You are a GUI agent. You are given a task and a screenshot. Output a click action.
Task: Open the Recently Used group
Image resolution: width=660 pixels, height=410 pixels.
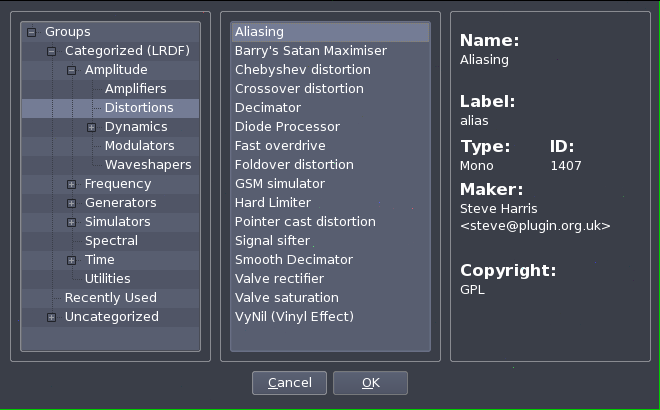110,298
